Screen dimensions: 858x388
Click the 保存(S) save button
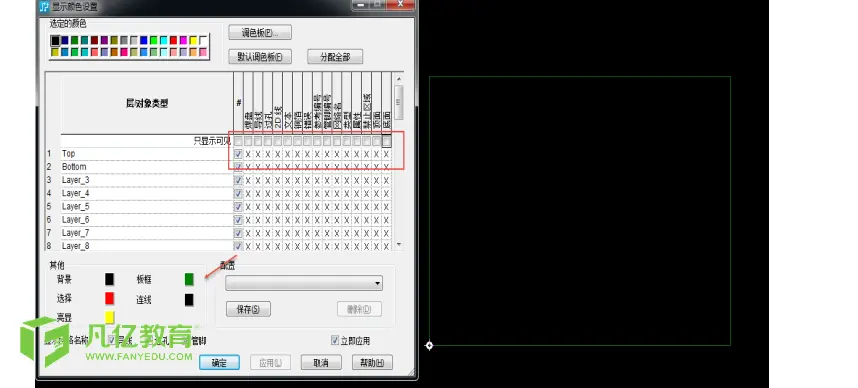248,309
